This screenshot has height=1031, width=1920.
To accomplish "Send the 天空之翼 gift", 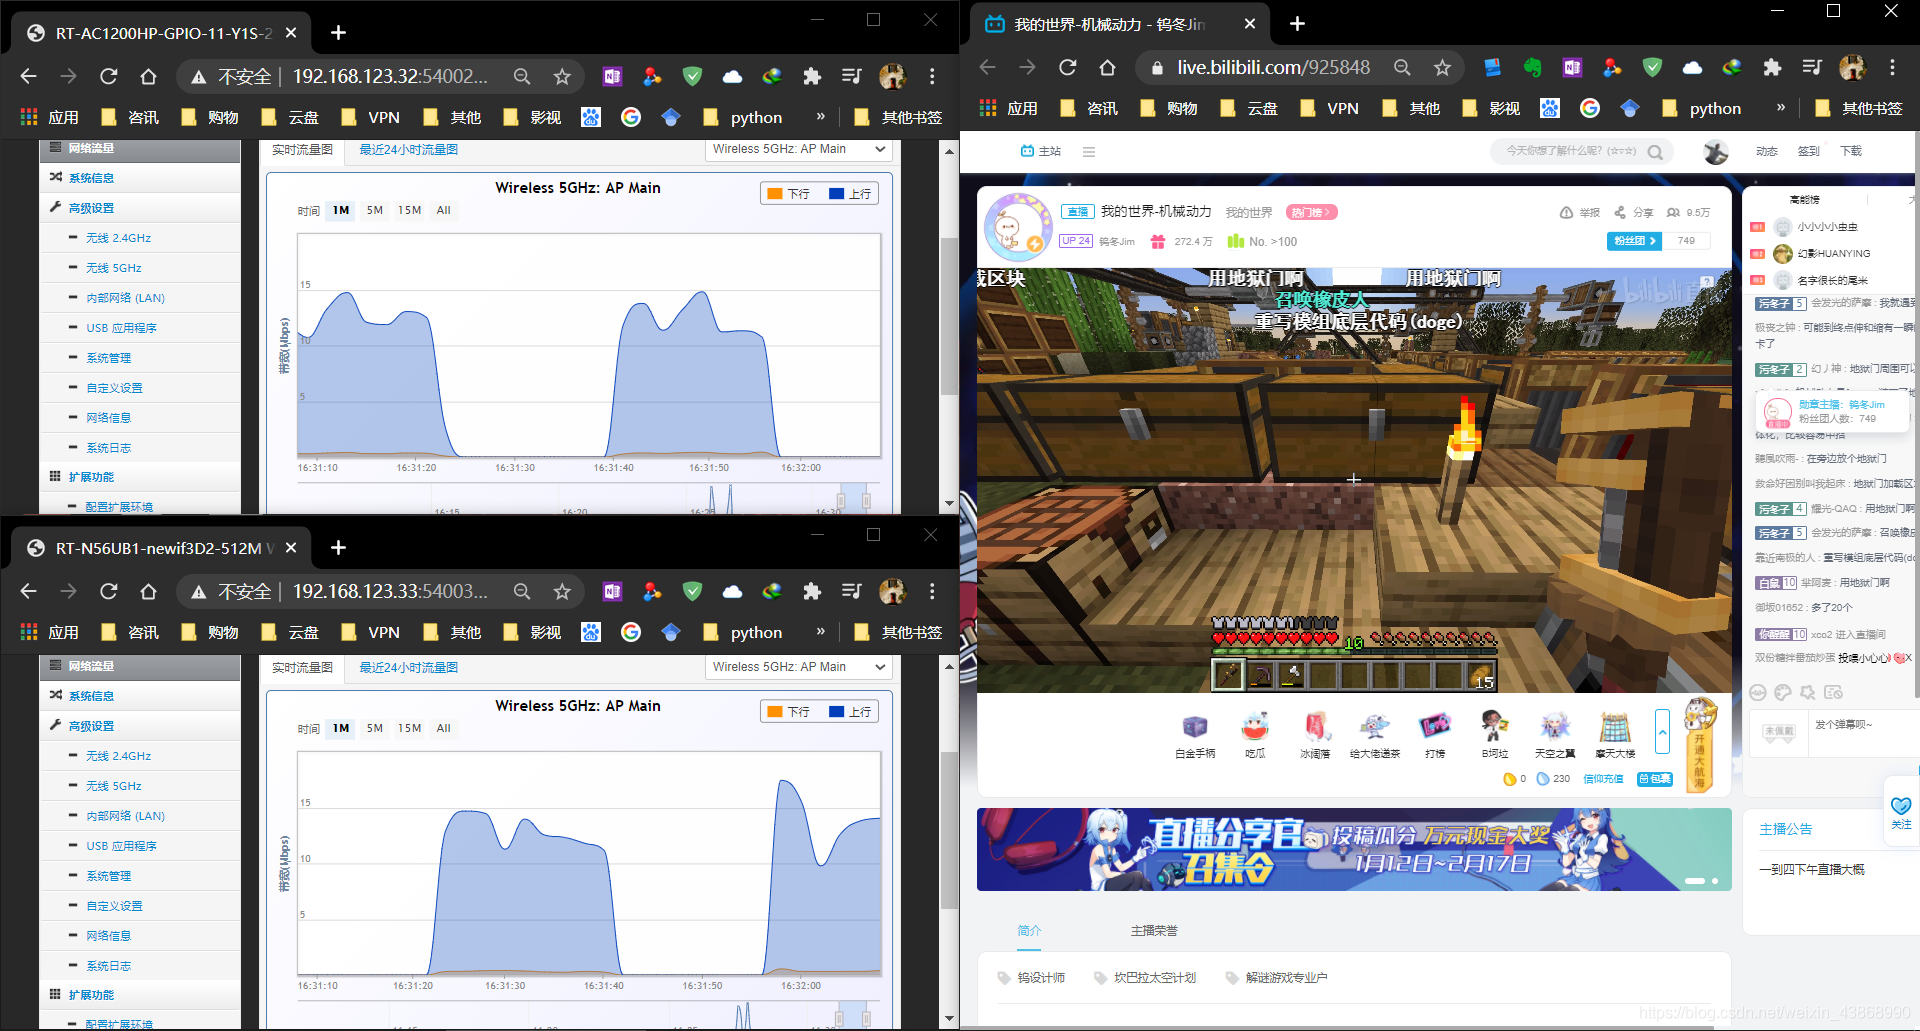I will click(x=1555, y=736).
